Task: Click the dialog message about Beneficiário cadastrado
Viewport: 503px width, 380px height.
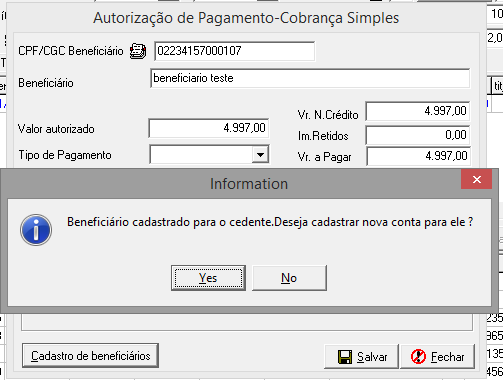Action: 270,222
